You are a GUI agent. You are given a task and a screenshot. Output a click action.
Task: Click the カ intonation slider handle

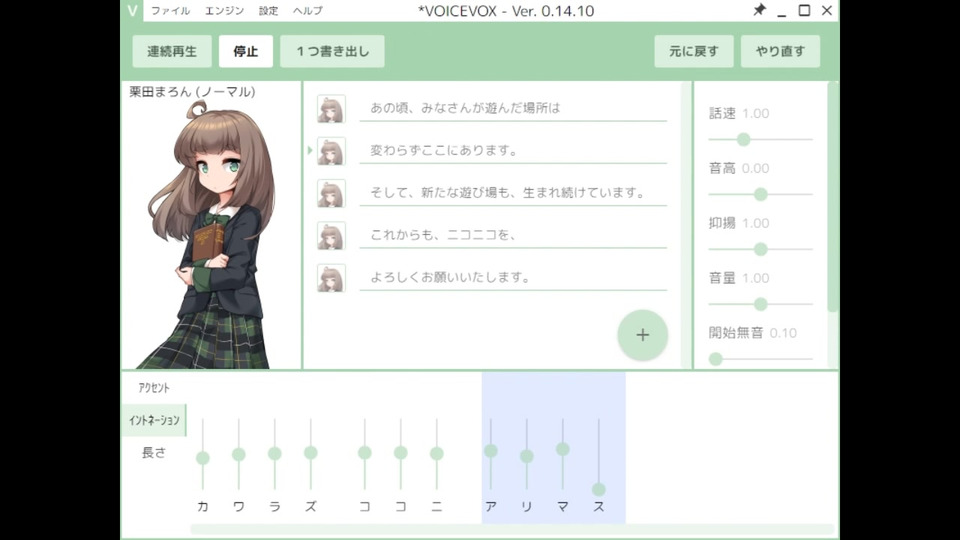203,458
